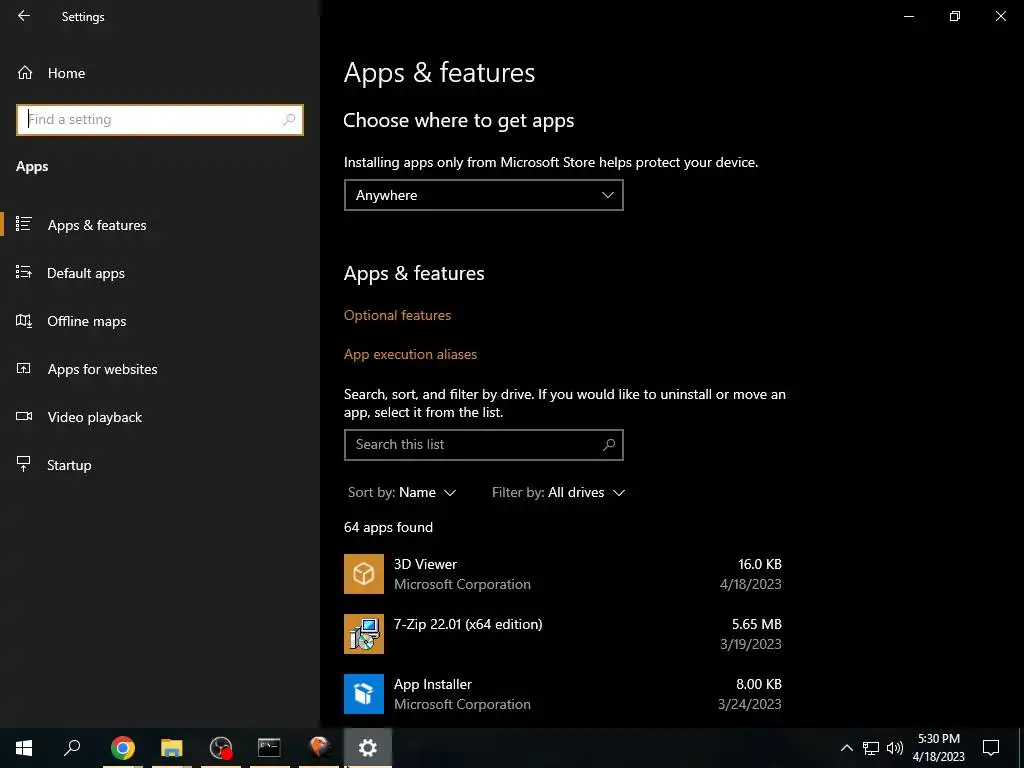Image resolution: width=1024 pixels, height=768 pixels.
Task: Open Offline maps settings
Action: point(160,321)
